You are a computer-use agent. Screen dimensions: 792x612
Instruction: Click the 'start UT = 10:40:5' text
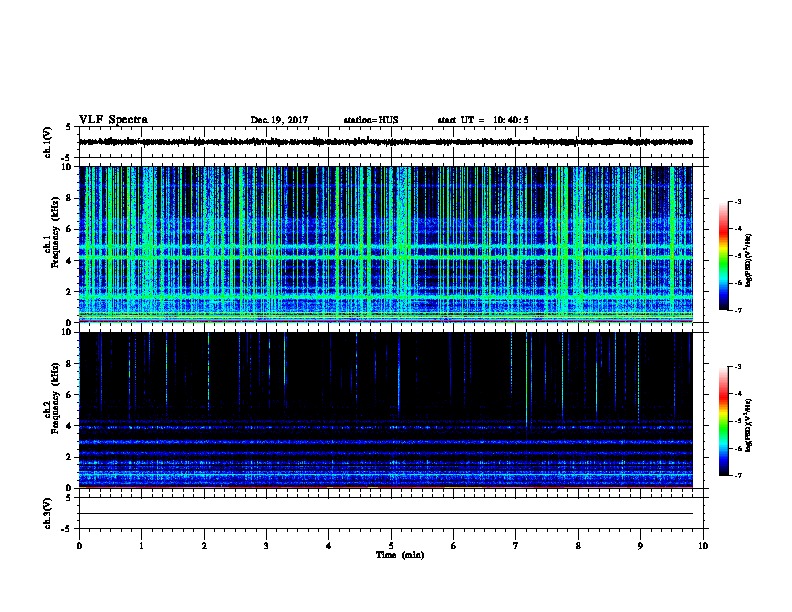483,120
